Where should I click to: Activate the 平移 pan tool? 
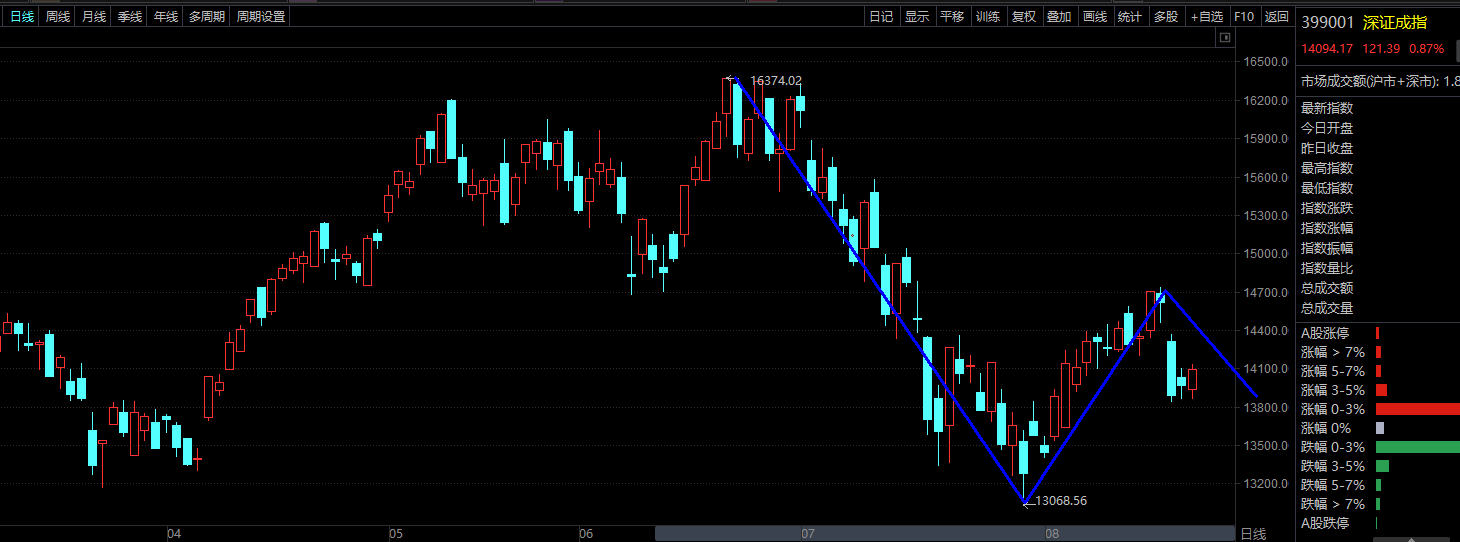point(953,17)
